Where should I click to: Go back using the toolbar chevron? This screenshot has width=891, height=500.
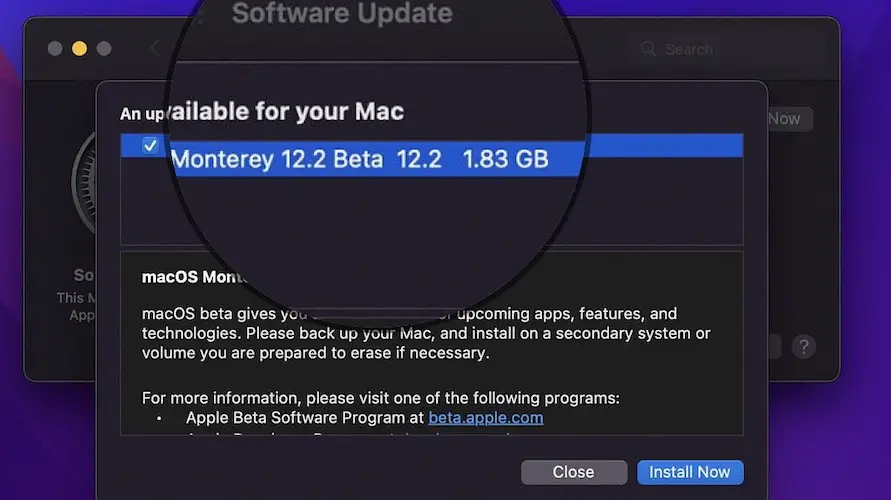154,48
